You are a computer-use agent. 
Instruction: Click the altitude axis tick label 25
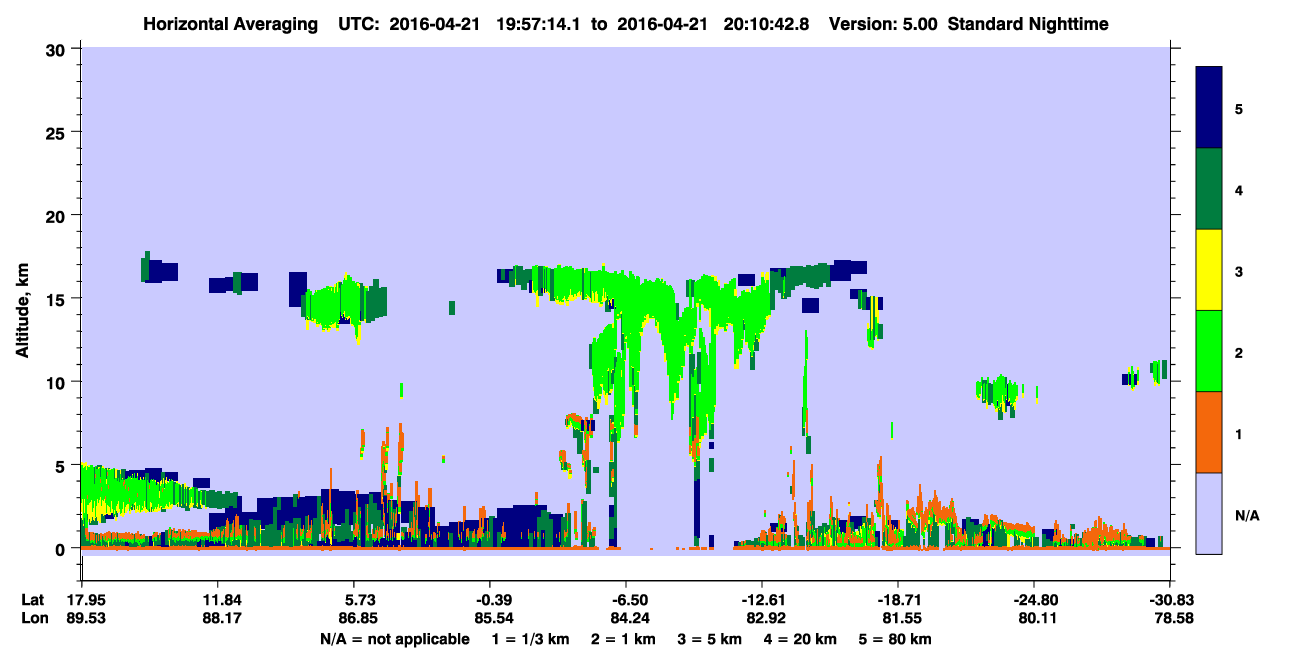coord(57,132)
